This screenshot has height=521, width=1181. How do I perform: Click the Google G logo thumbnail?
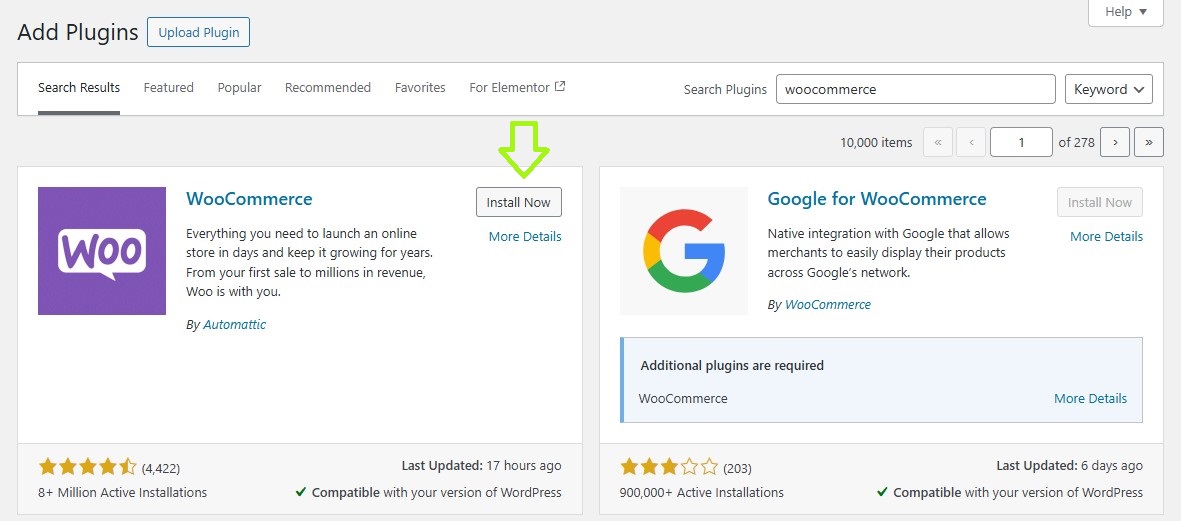pyautogui.click(x=684, y=251)
